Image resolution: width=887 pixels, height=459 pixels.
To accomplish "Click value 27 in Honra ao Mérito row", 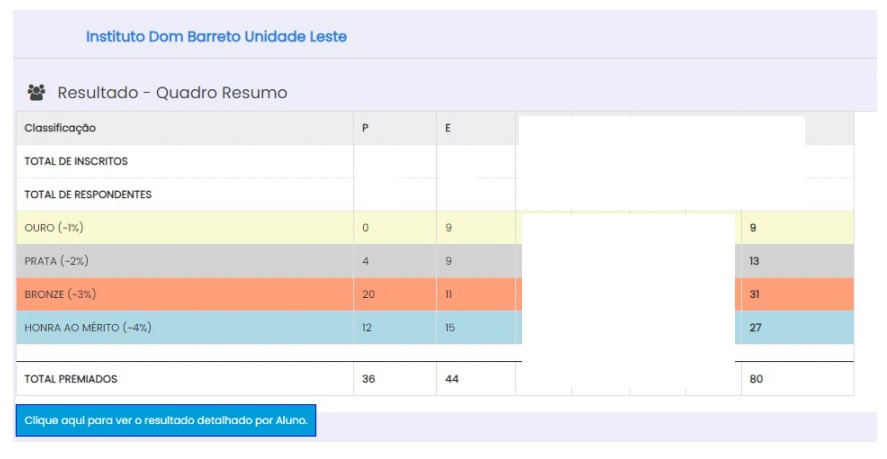I will coord(756,327).
